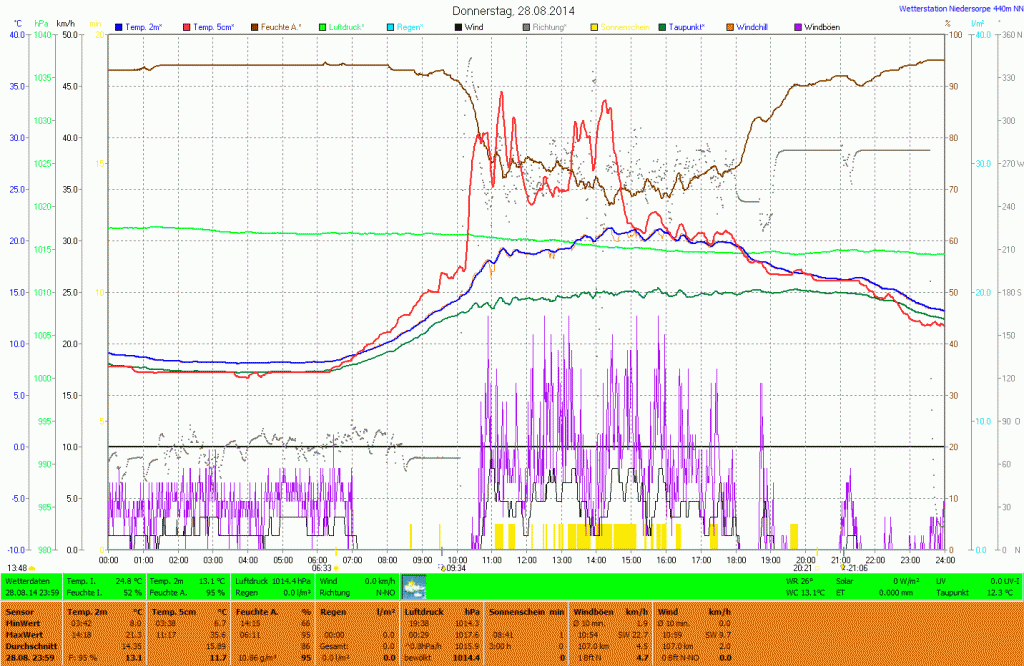This screenshot has width=1024, height=666.
Task: Click the 12:00 time axis label
Action: point(527,560)
